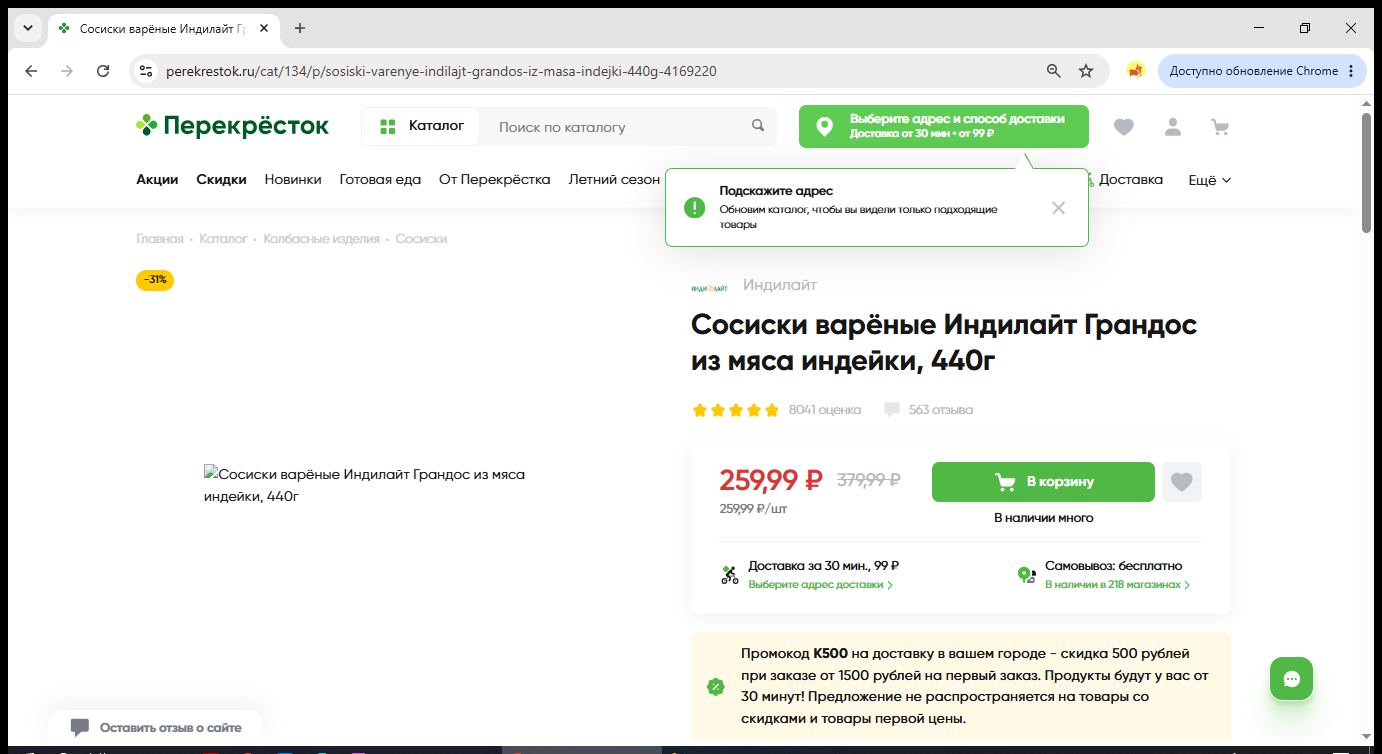Open the chat support floating button

click(x=1291, y=679)
